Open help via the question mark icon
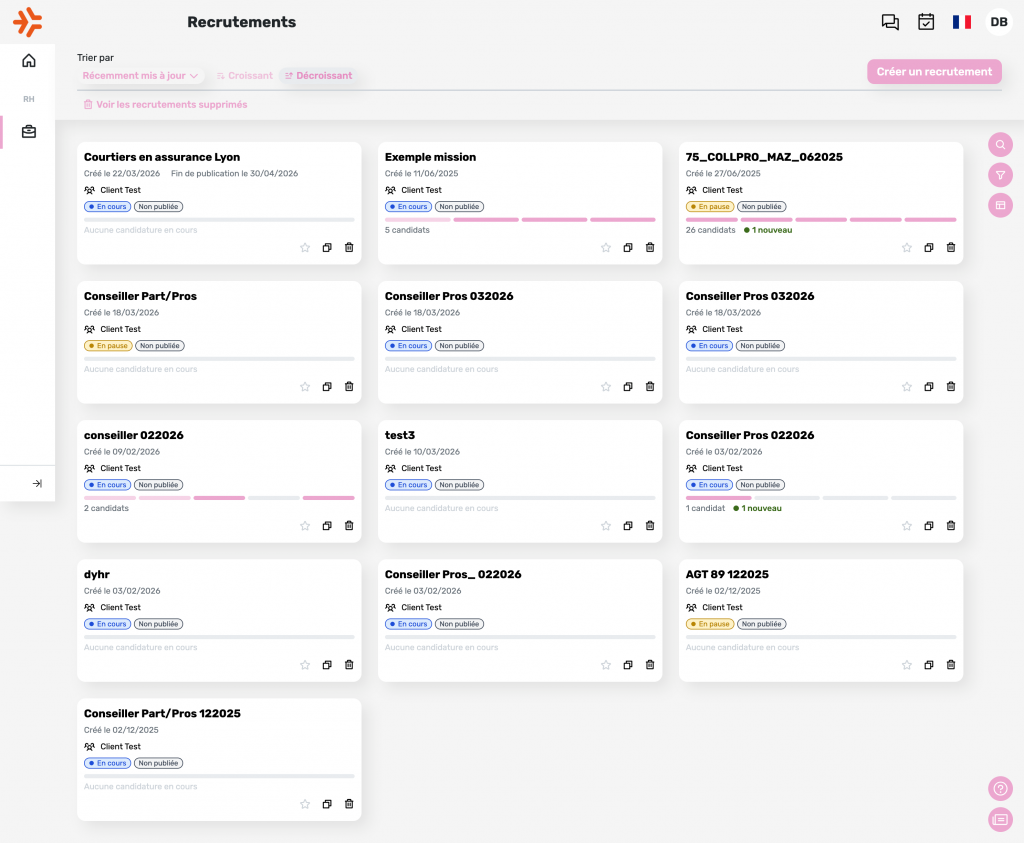Image resolution: width=1024 pixels, height=843 pixels. 1000,788
